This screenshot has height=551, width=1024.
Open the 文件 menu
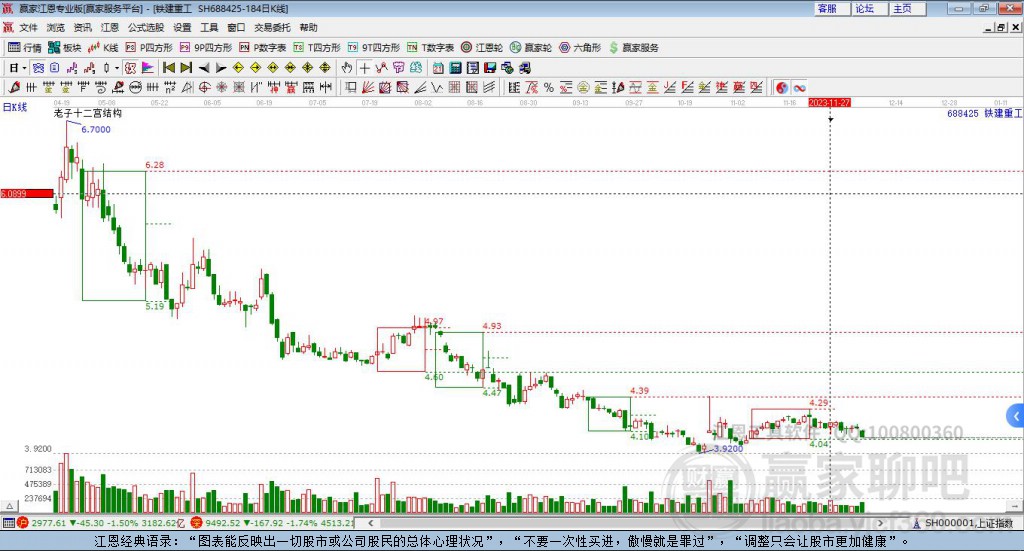[28, 27]
